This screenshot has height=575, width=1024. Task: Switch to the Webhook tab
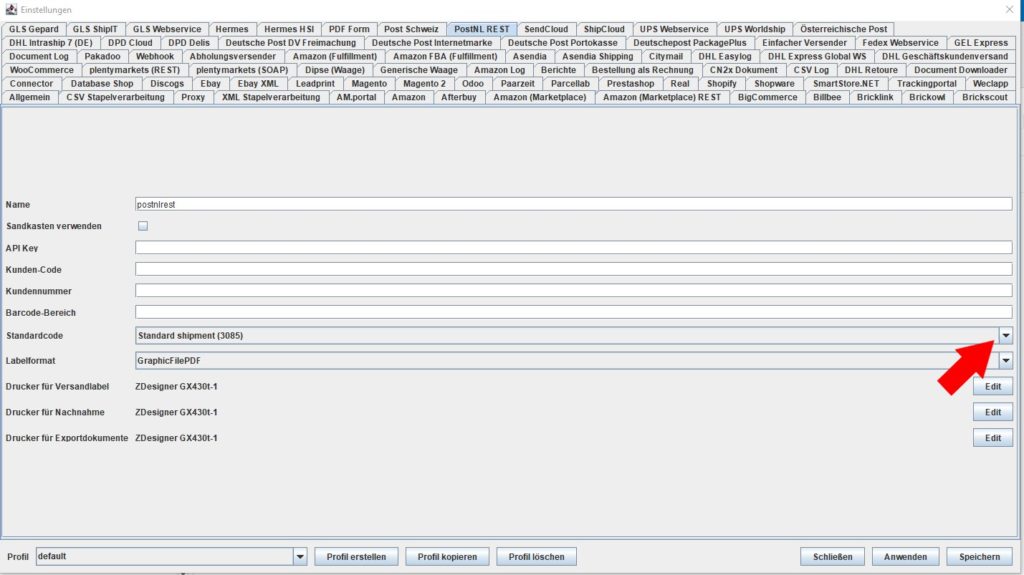pos(155,56)
